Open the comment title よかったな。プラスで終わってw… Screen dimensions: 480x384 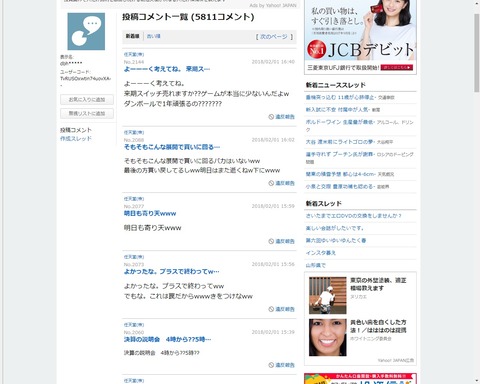tap(171, 271)
